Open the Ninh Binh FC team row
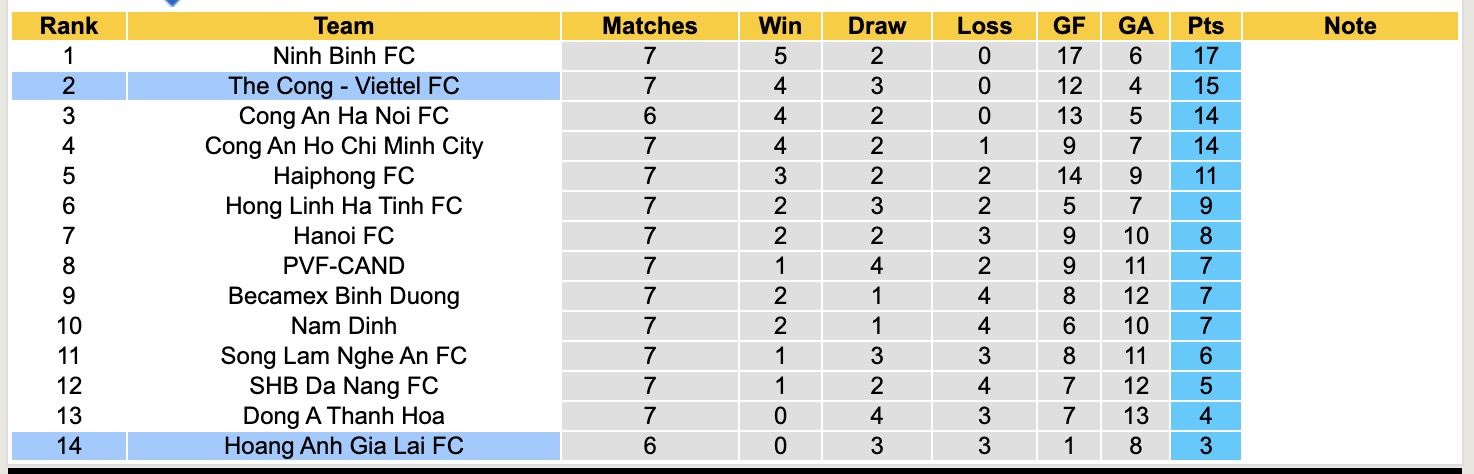The image size is (1474, 474). (x=343, y=56)
